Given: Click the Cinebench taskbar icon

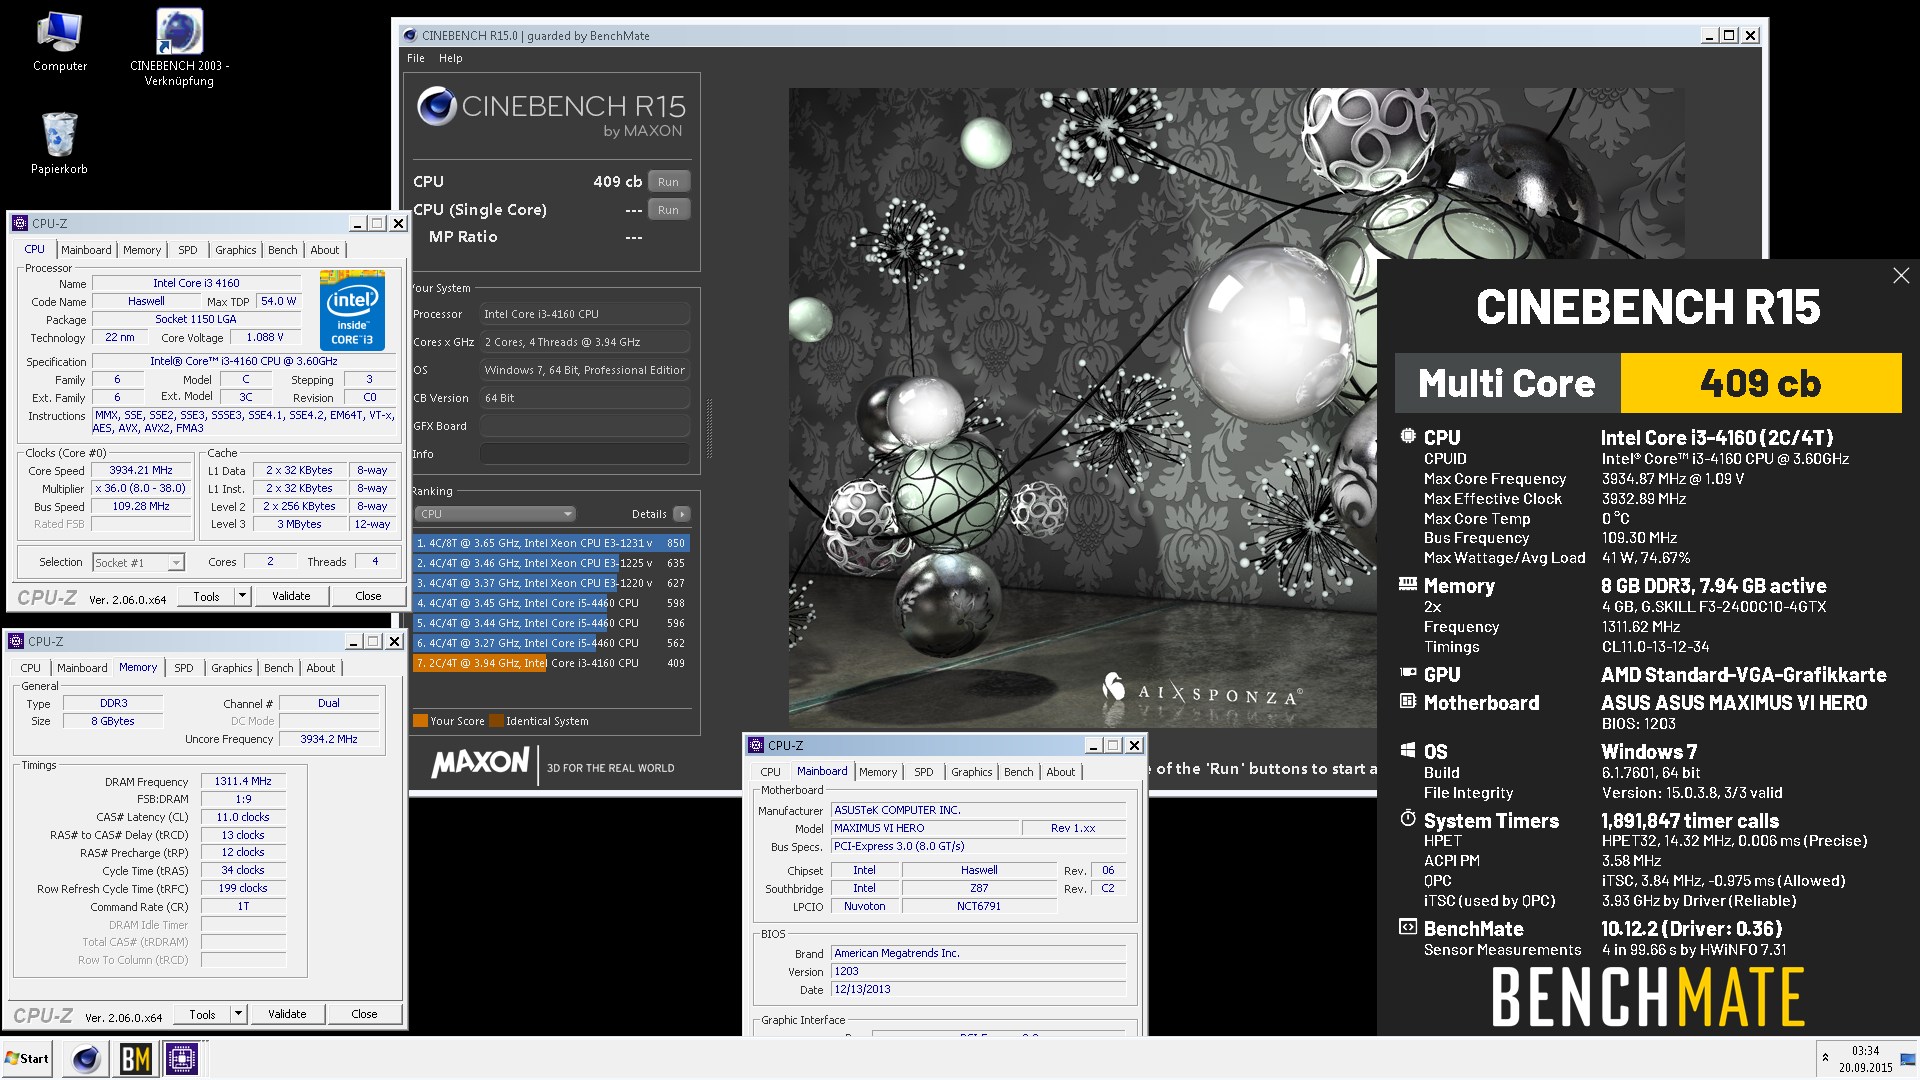Looking at the screenshot, I should point(86,1058).
